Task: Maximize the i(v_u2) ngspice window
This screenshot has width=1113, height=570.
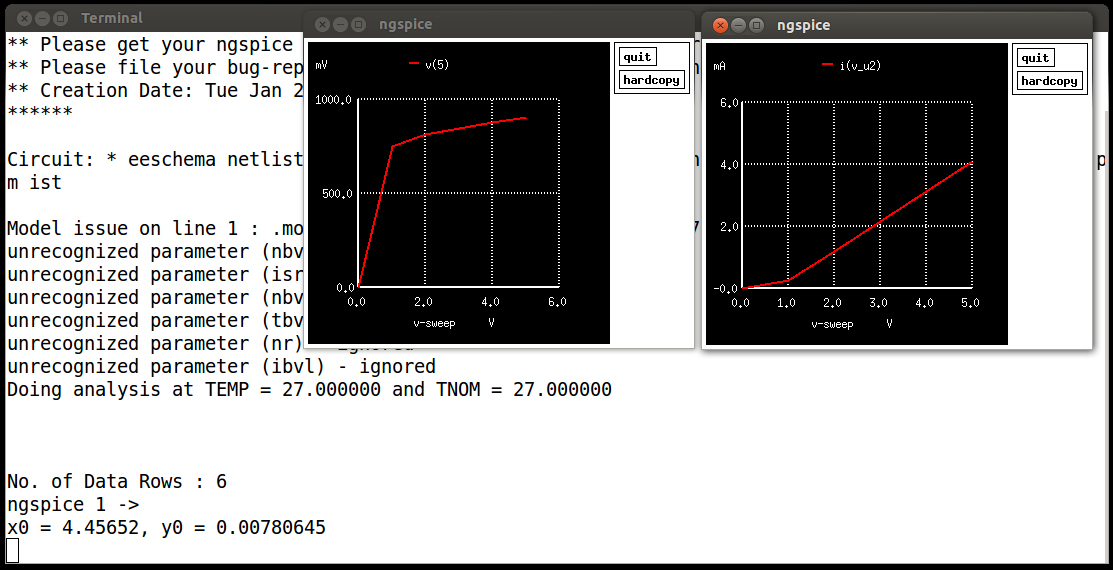Action: coord(757,25)
